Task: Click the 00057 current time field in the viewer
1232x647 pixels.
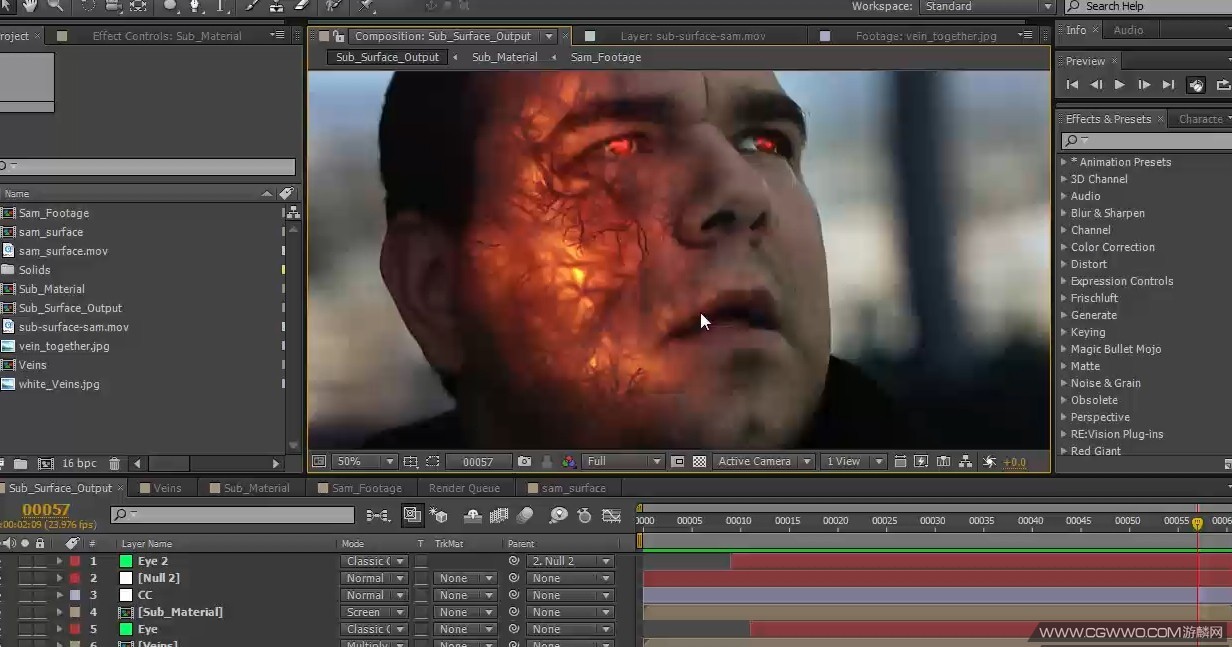Action: coord(478,462)
